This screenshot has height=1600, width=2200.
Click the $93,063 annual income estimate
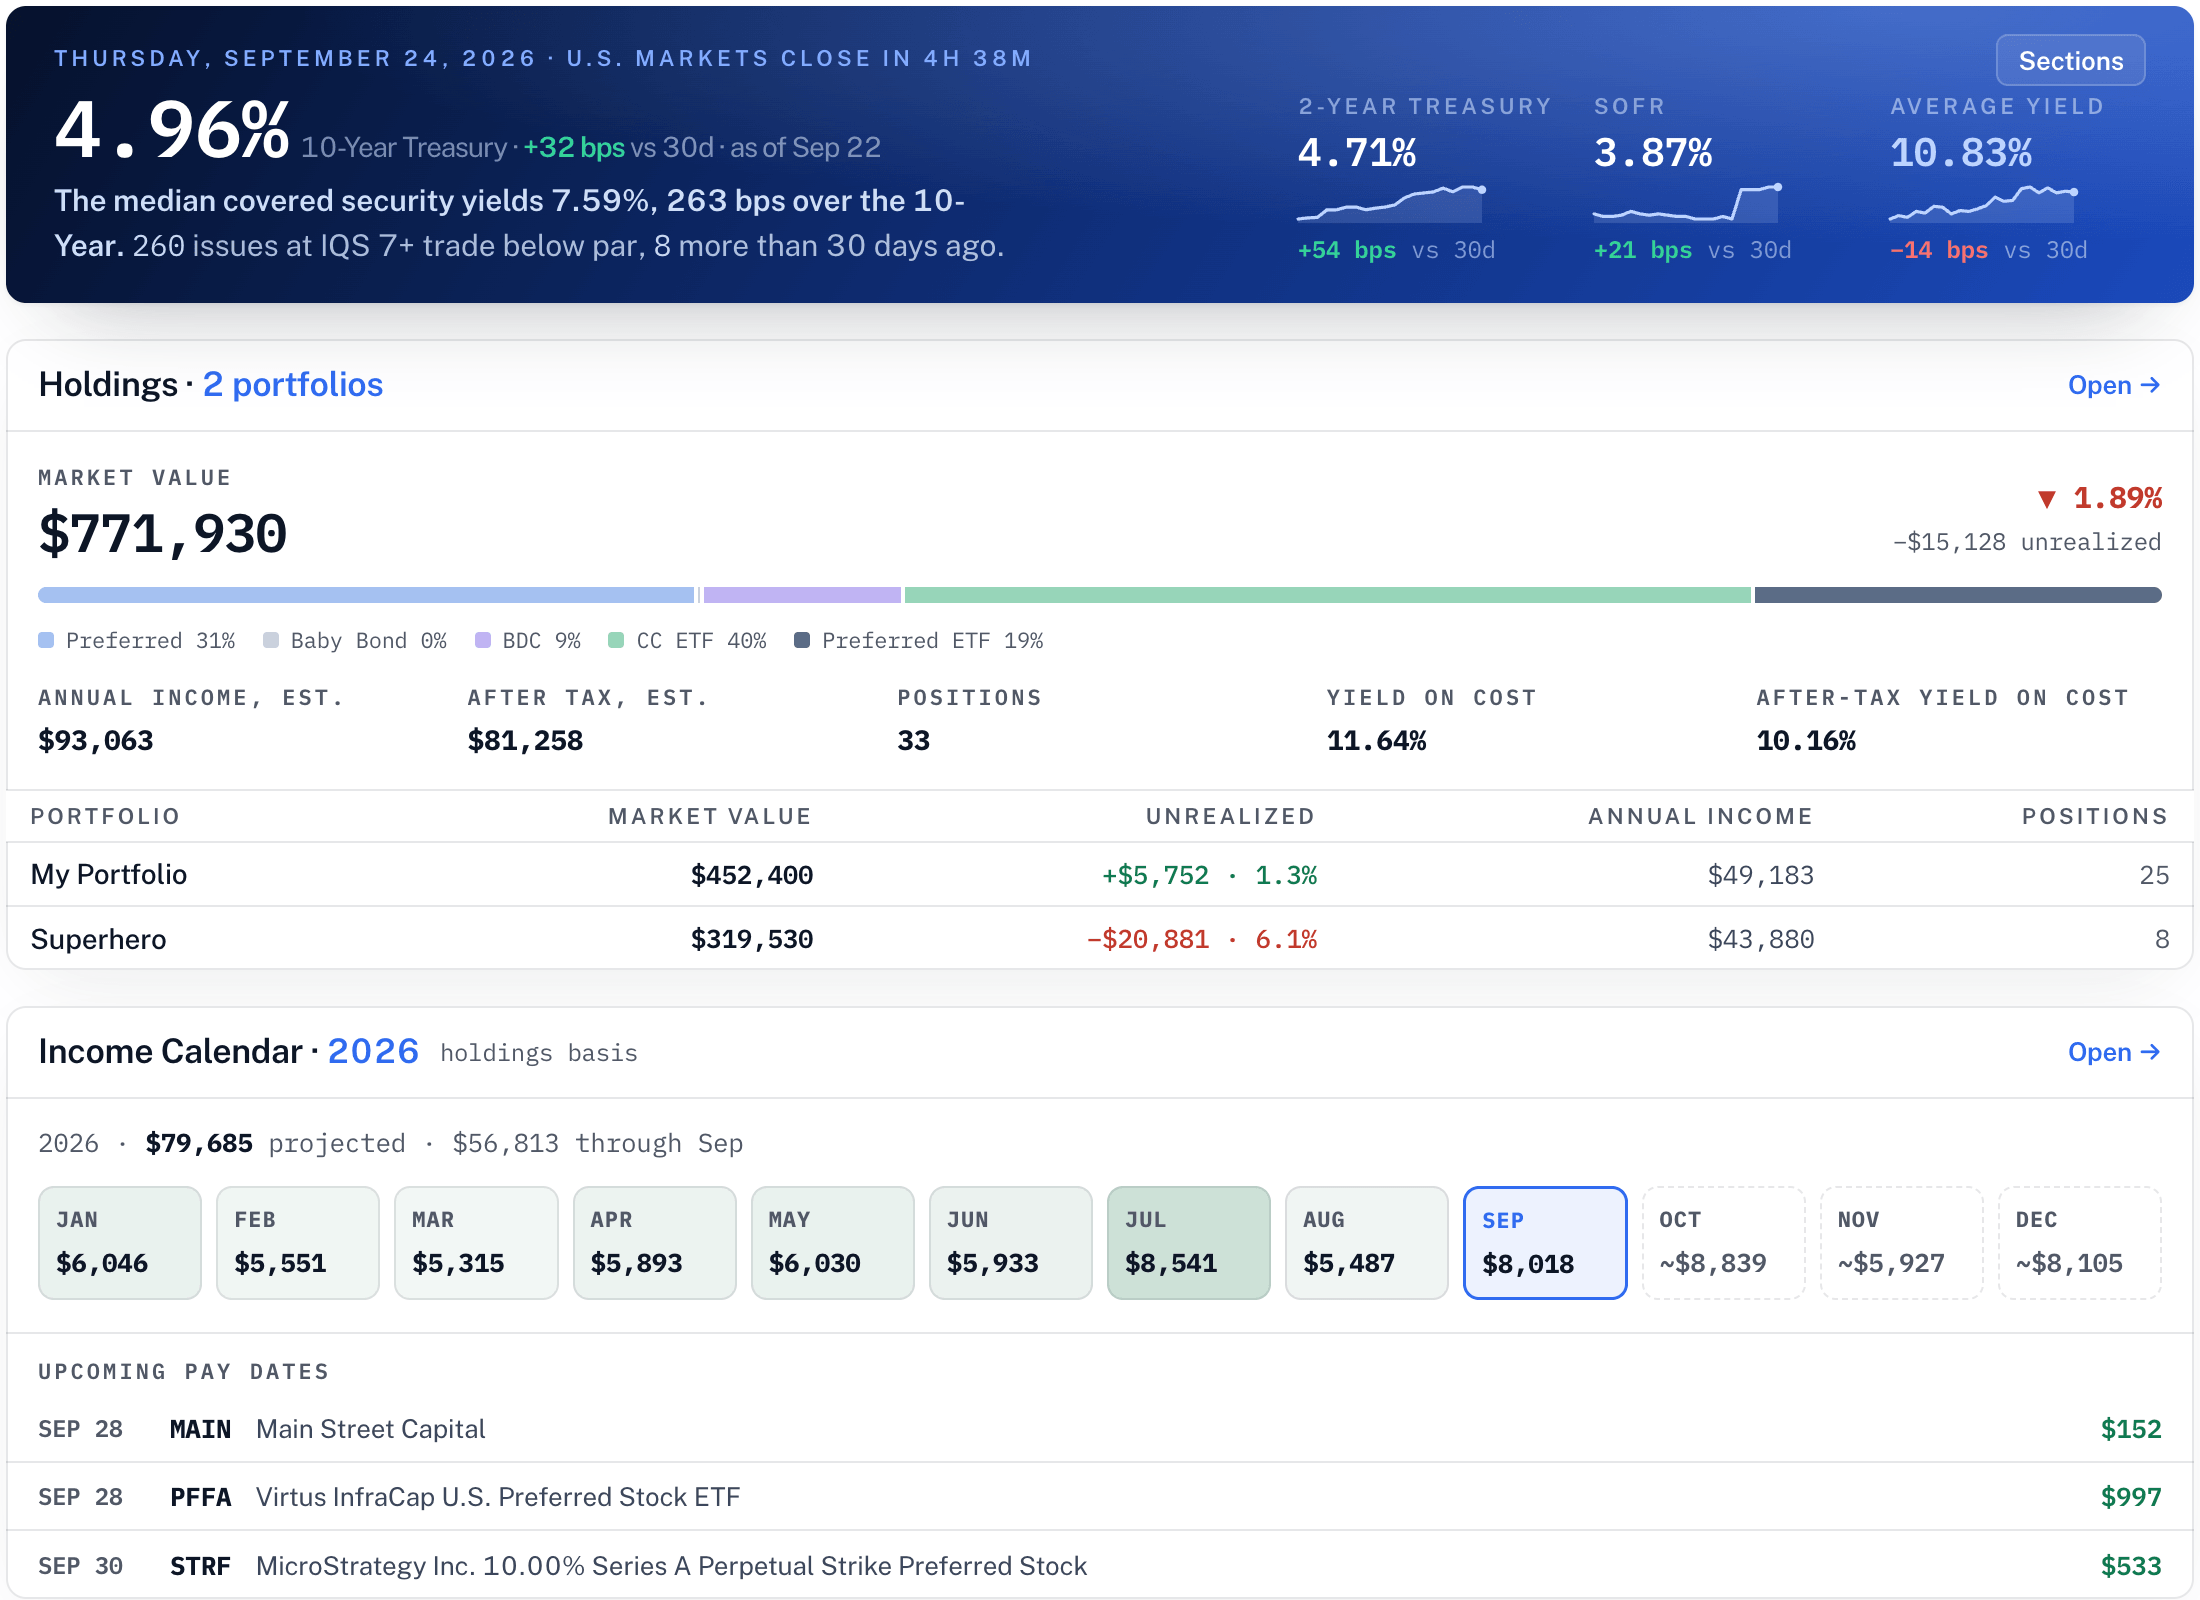(96, 740)
